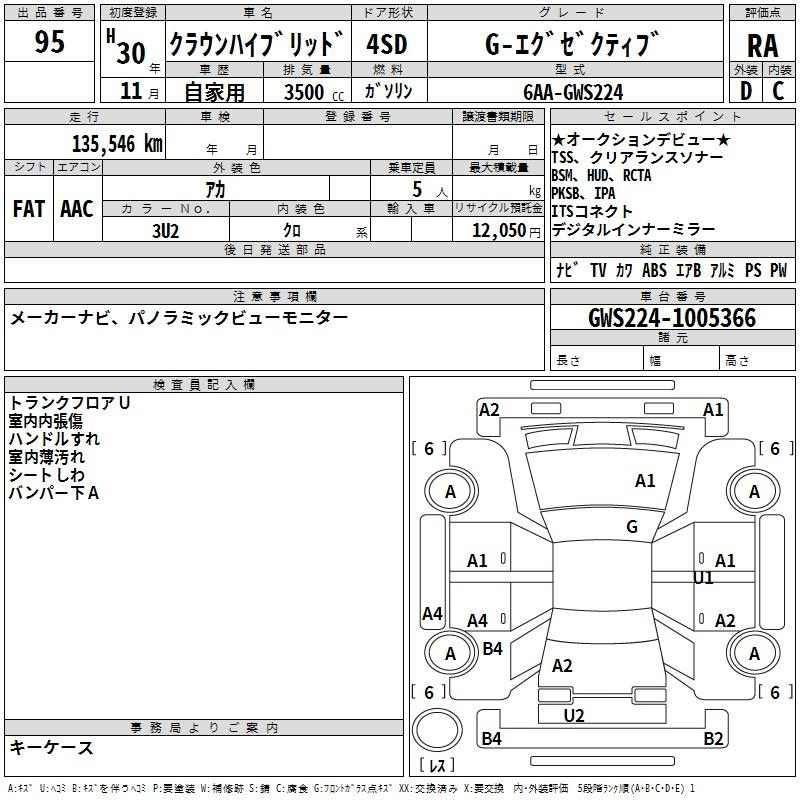Viewport: 800px width, 800px height.
Task: Click chassis number GWS224-1005366
Action: [671, 318]
